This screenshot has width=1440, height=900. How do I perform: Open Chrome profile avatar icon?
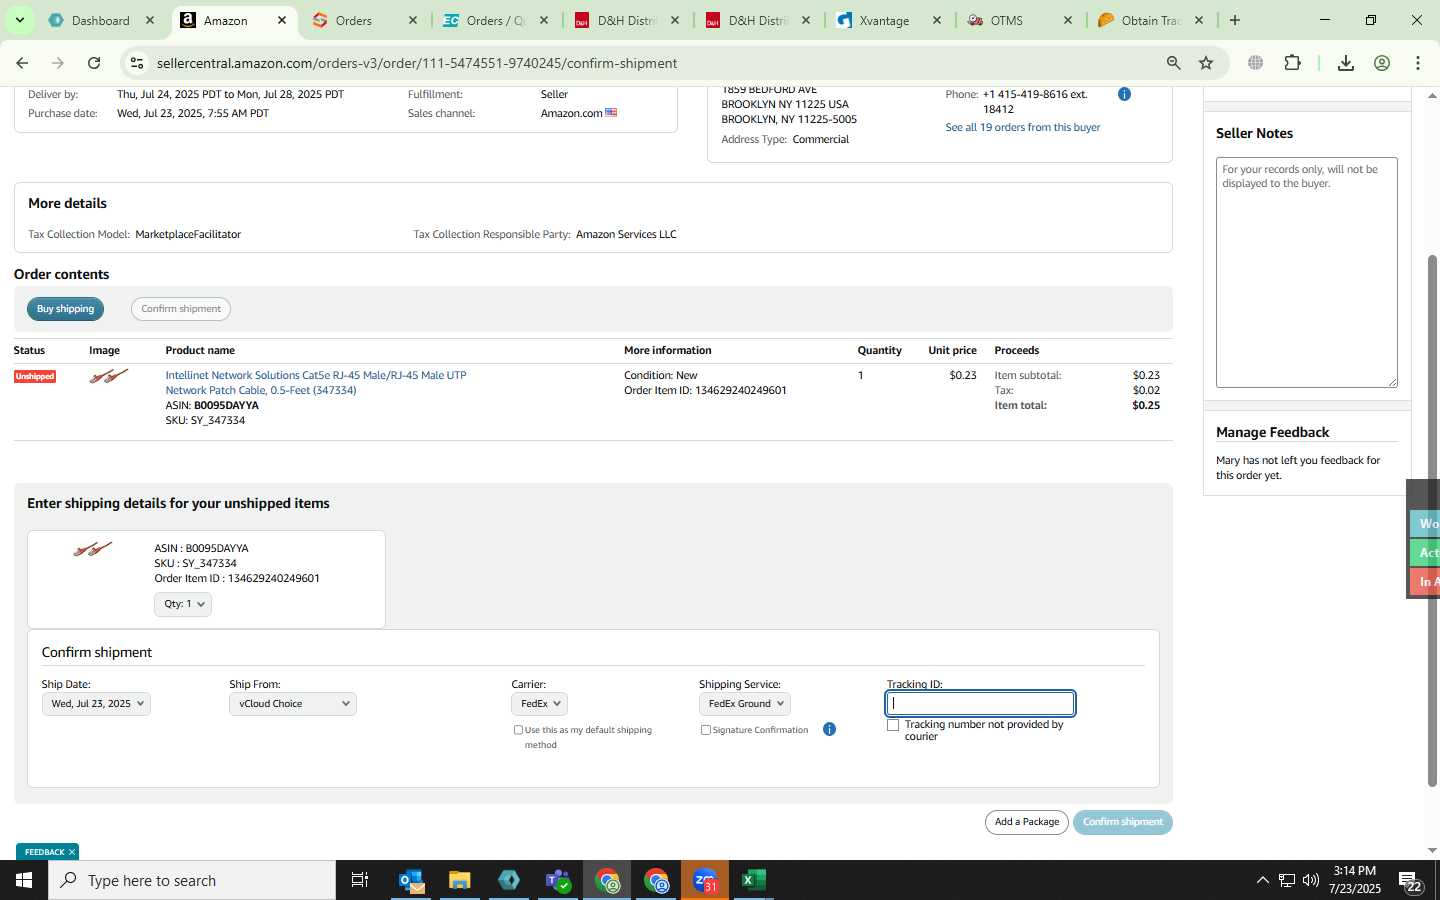click(1382, 63)
